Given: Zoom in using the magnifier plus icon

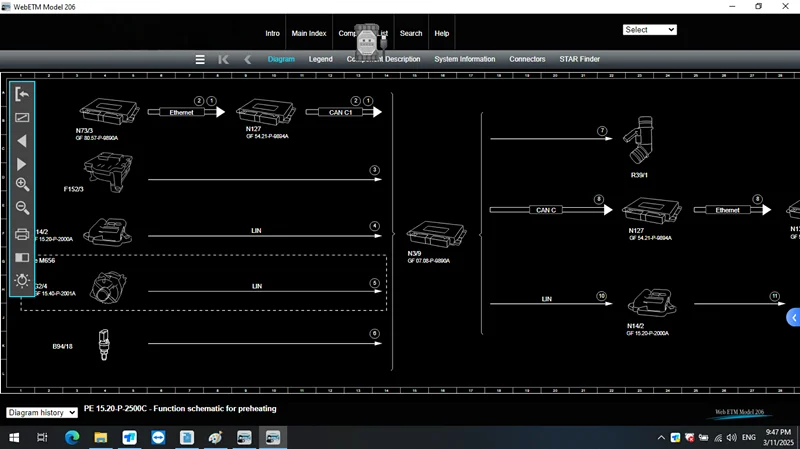Looking at the screenshot, I should (x=22, y=185).
